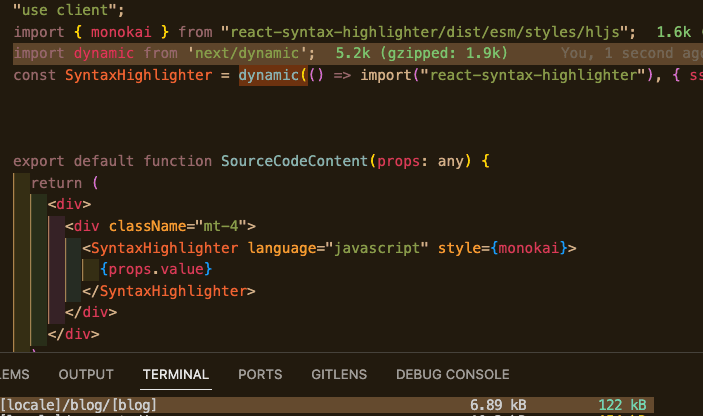Click the "1.6k" import cost on monokai line
703x416 pixels.
coord(673,32)
